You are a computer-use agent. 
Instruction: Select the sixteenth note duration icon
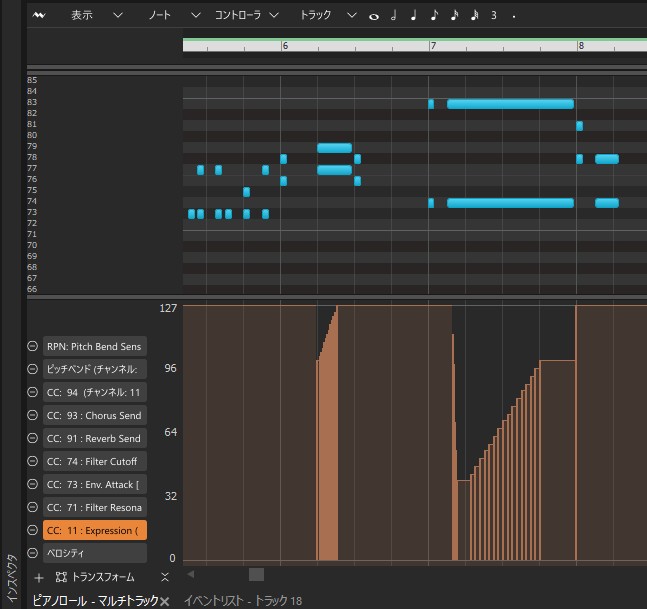pyautogui.click(x=453, y=16)
